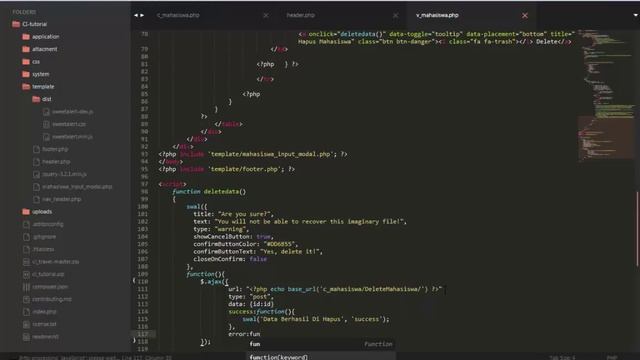Choose 'function[keyword]' autocomplete suggestion

321,356
